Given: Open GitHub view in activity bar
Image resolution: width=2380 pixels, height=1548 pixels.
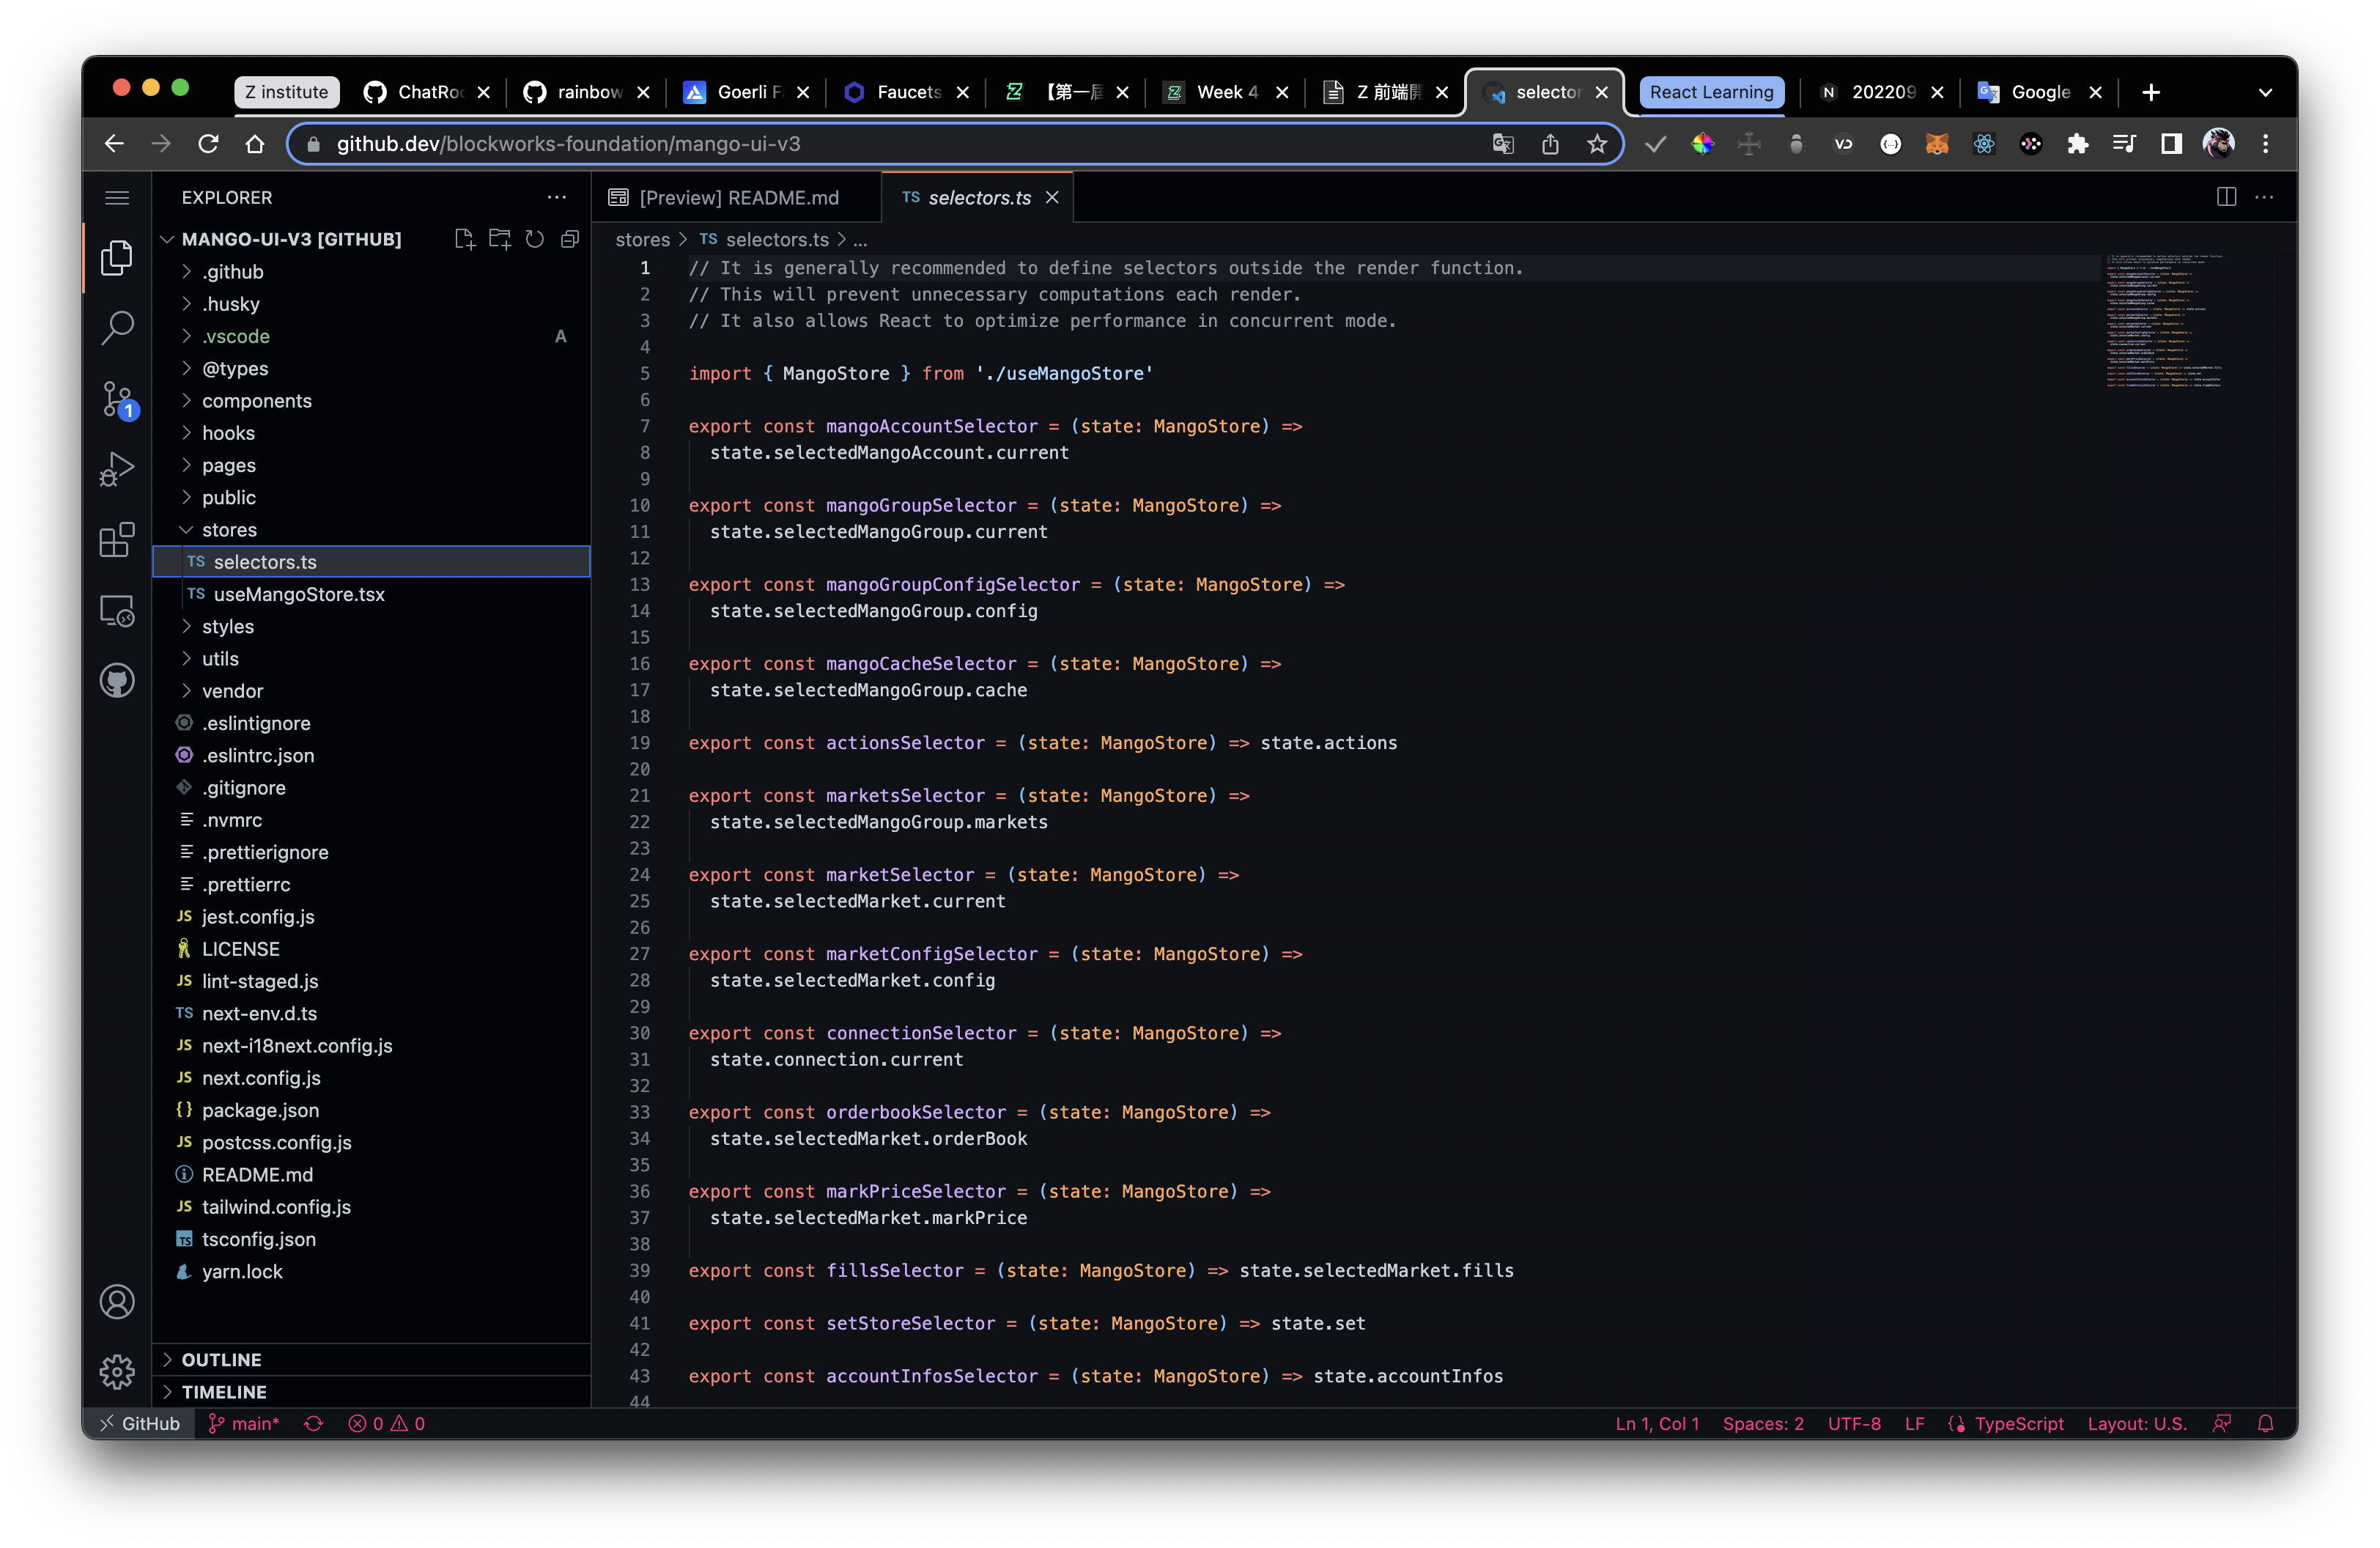Looking at the screenshot, I should pos(117,681).
